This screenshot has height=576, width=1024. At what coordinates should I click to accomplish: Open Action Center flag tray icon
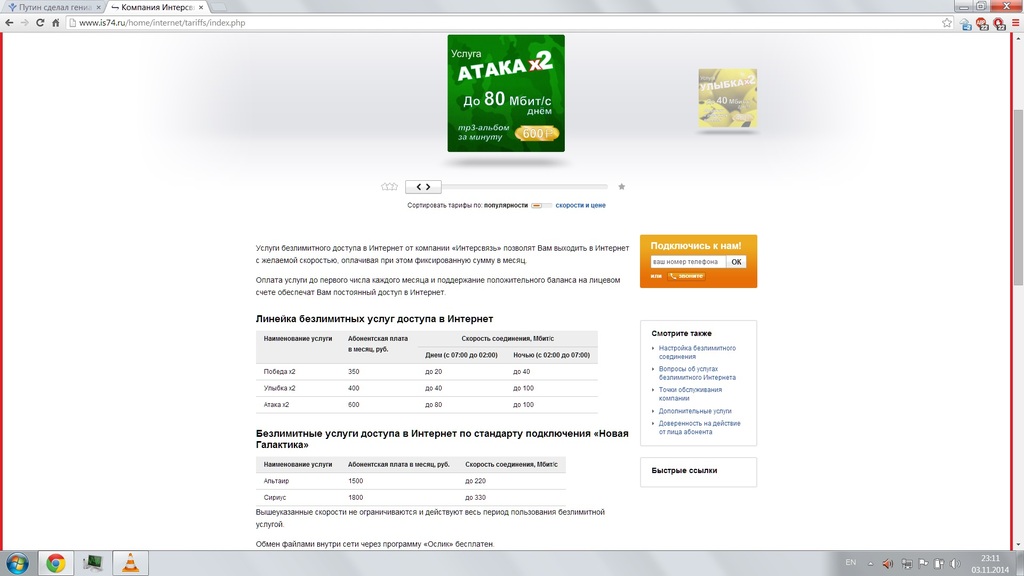click(x=923, y=564)
